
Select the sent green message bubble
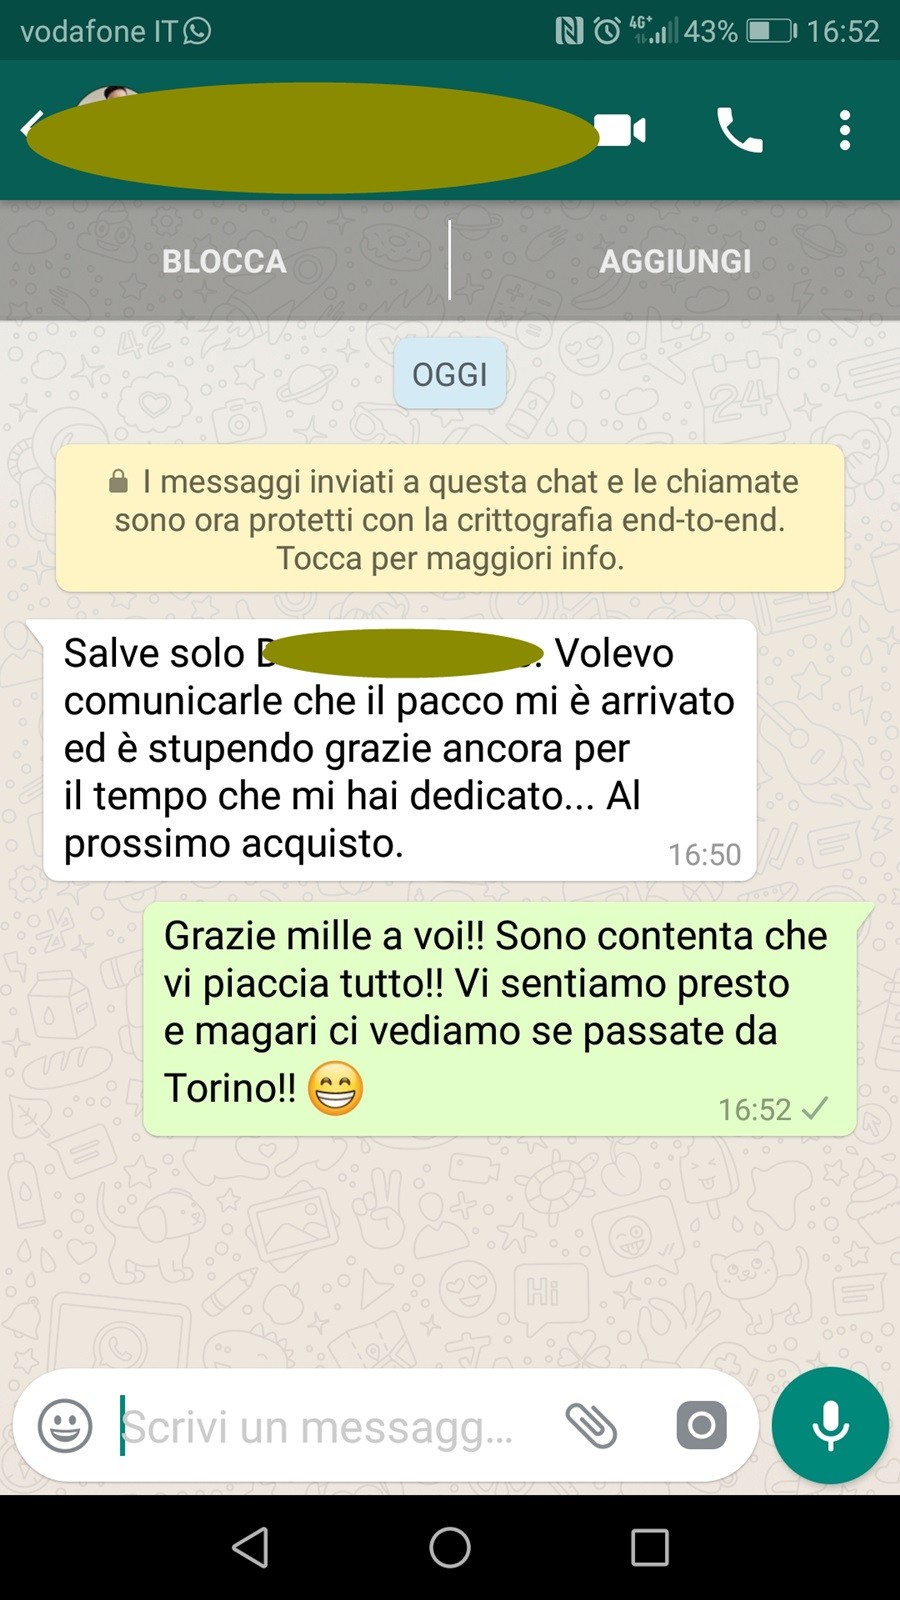point(500,1018)
